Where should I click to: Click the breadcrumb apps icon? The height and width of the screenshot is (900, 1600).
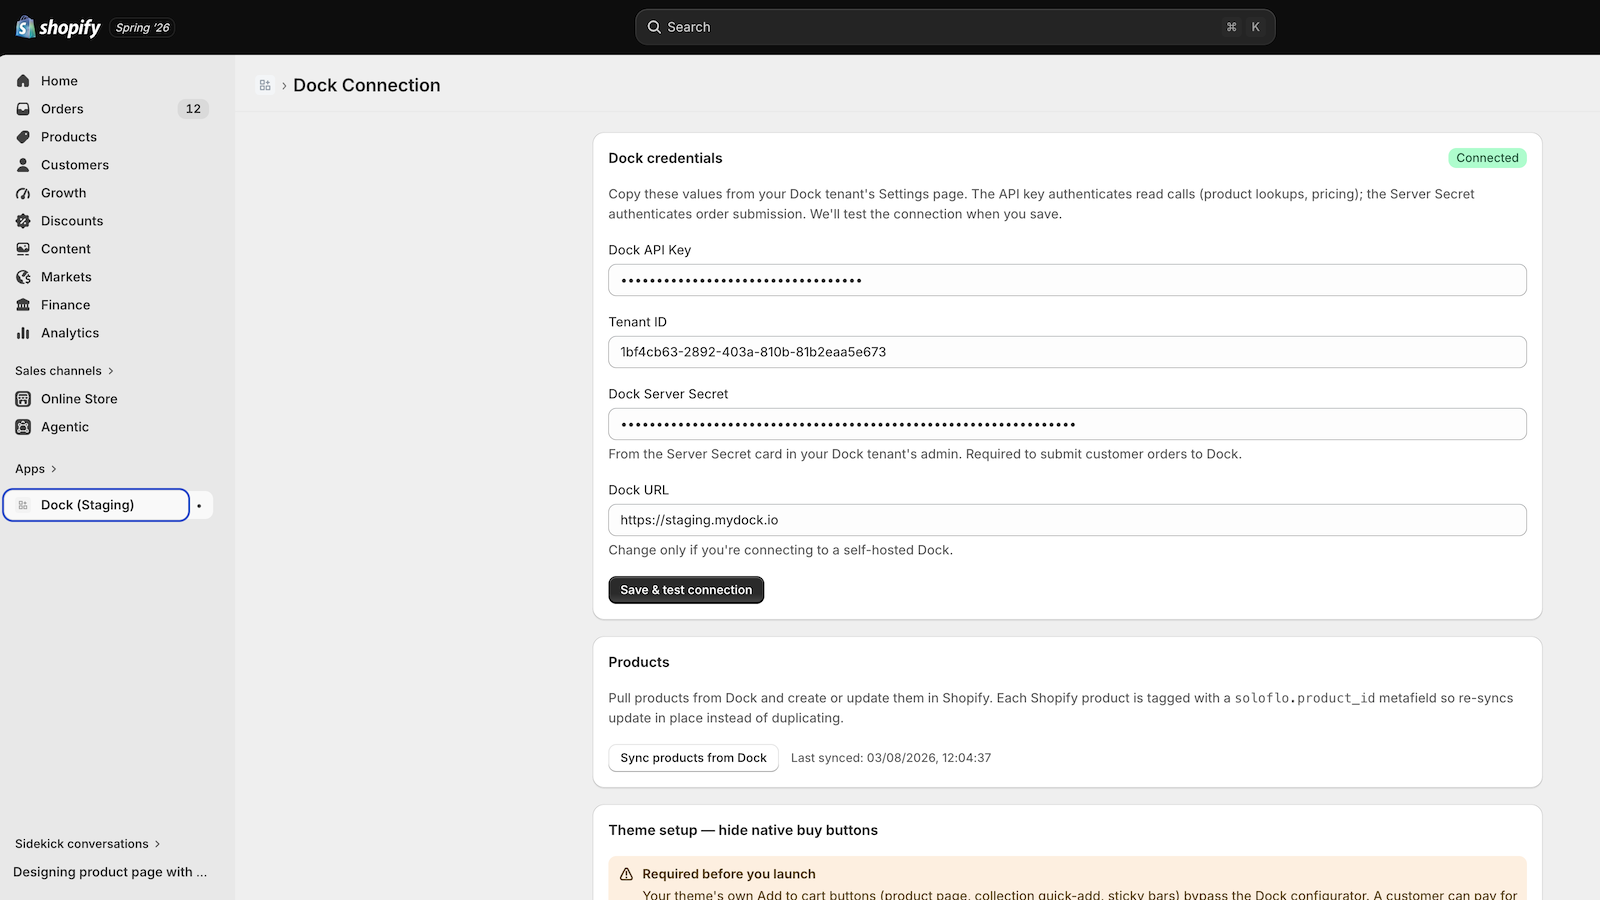pos(265,86)
